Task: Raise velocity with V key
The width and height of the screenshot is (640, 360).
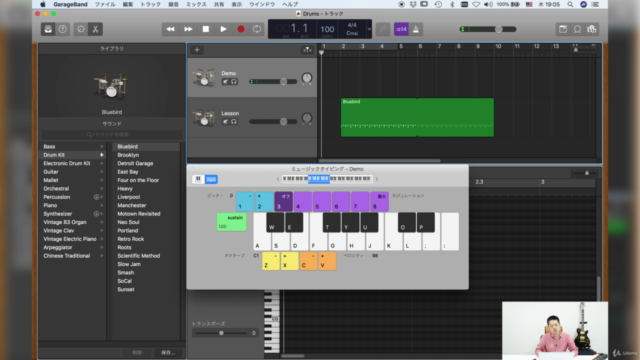Action: pyautogui.click(x=327, y=261)
